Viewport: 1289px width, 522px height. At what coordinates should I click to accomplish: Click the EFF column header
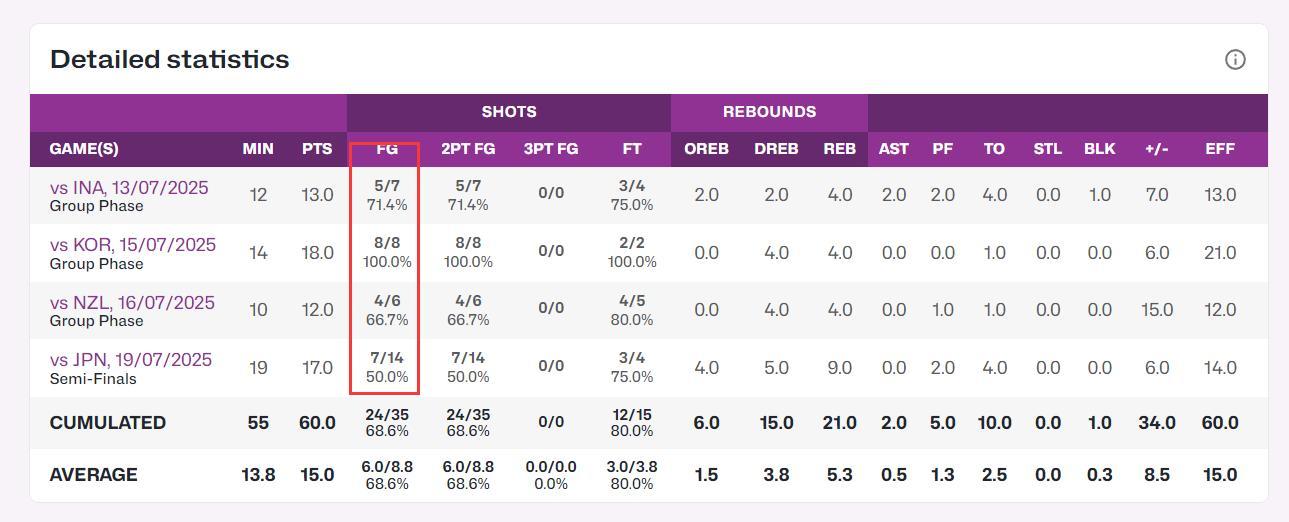1220,149
